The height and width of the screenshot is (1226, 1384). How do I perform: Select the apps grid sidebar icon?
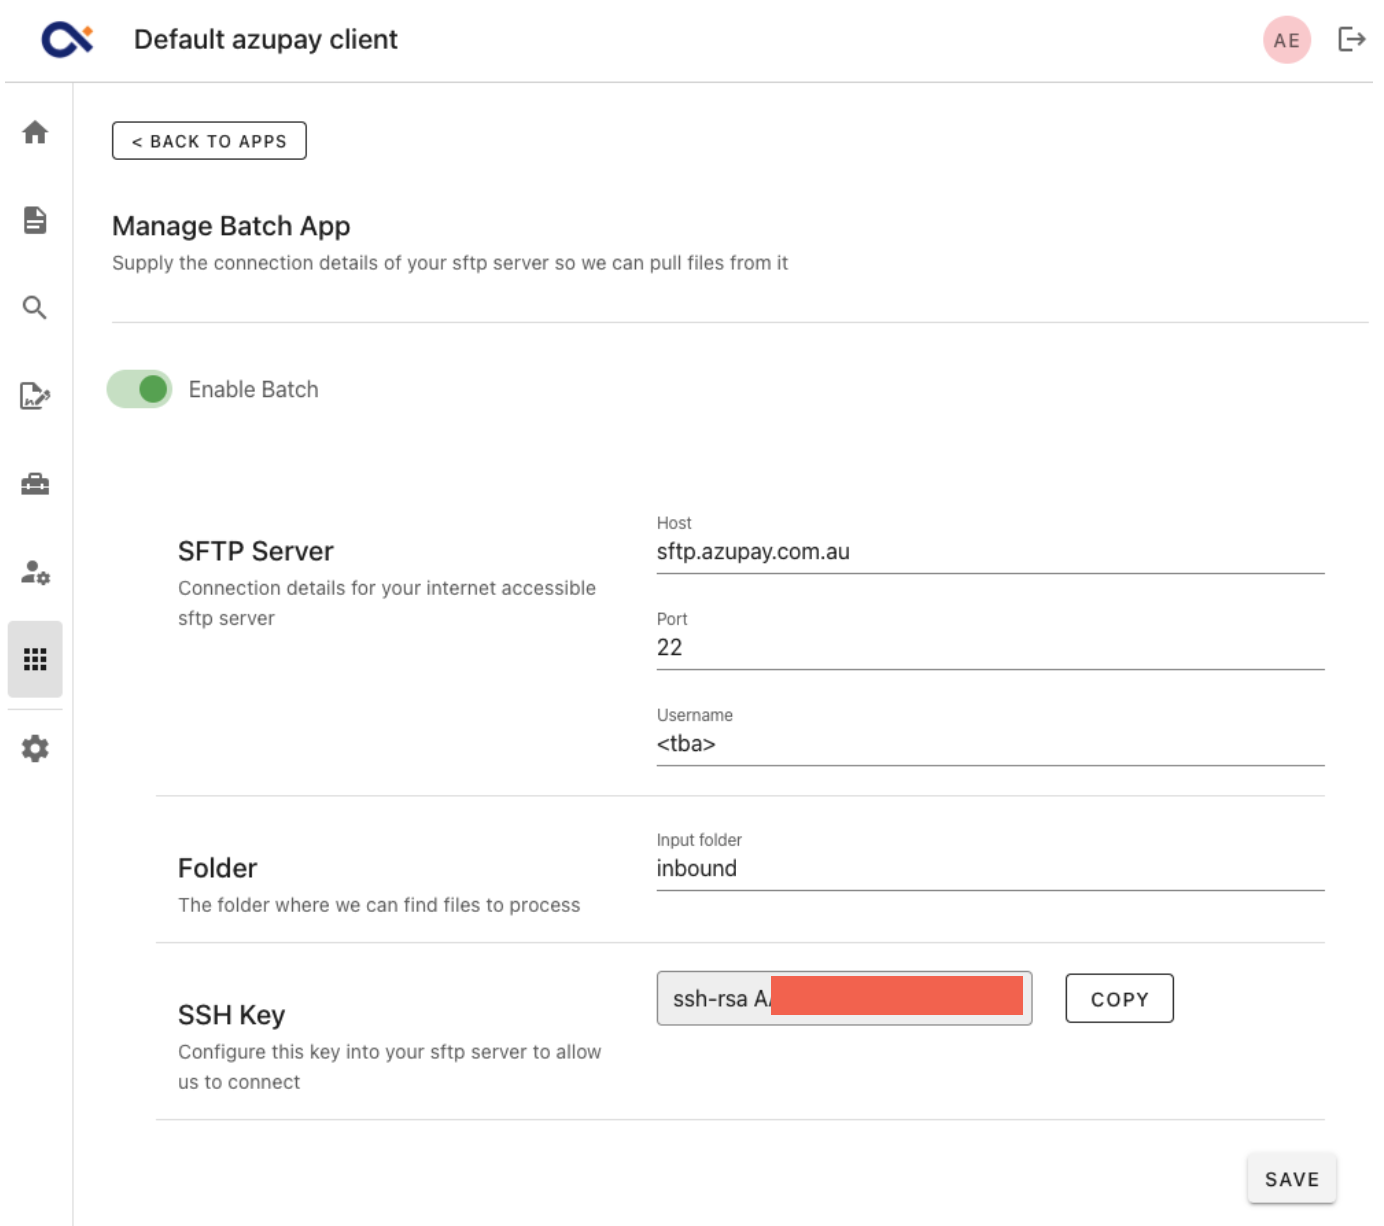[x=35, y=659]
